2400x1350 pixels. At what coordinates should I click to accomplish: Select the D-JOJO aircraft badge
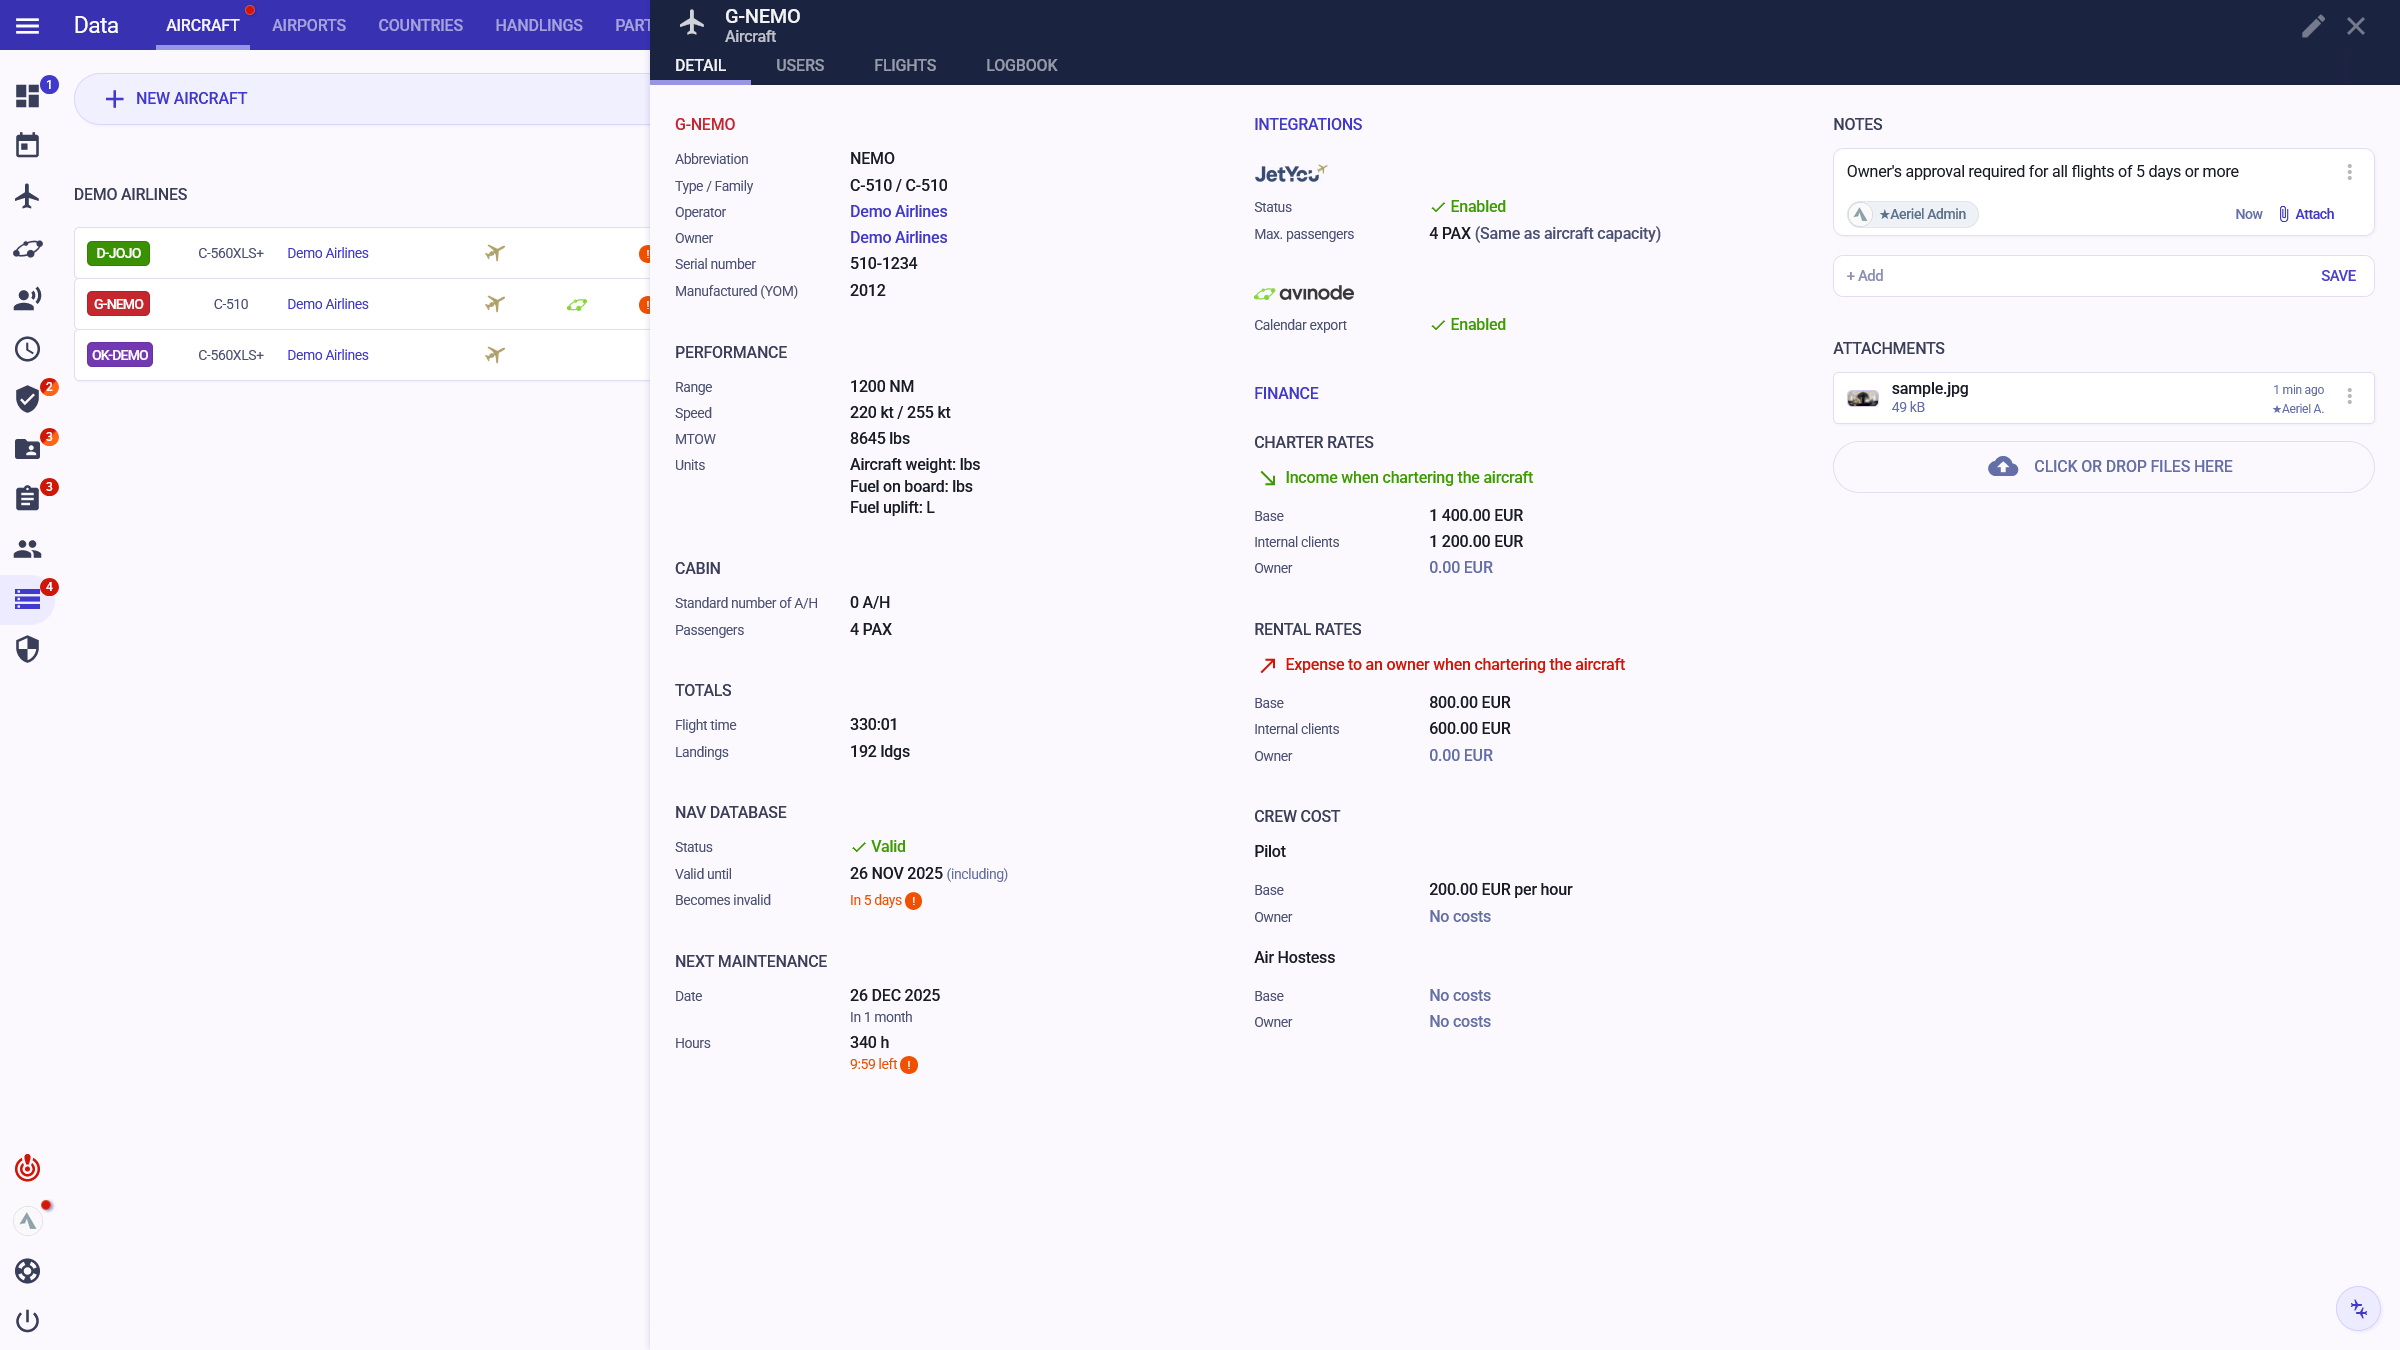(118, 254)
